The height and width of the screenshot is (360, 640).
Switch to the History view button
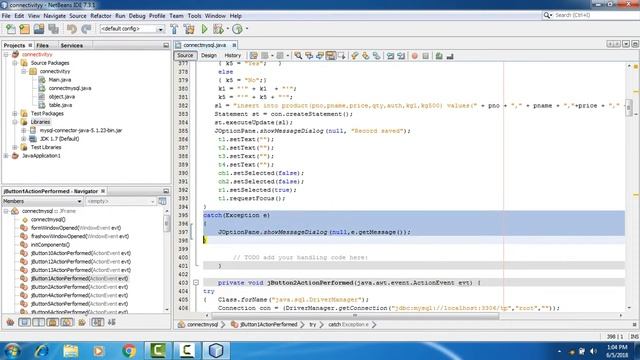click(233, 56)
